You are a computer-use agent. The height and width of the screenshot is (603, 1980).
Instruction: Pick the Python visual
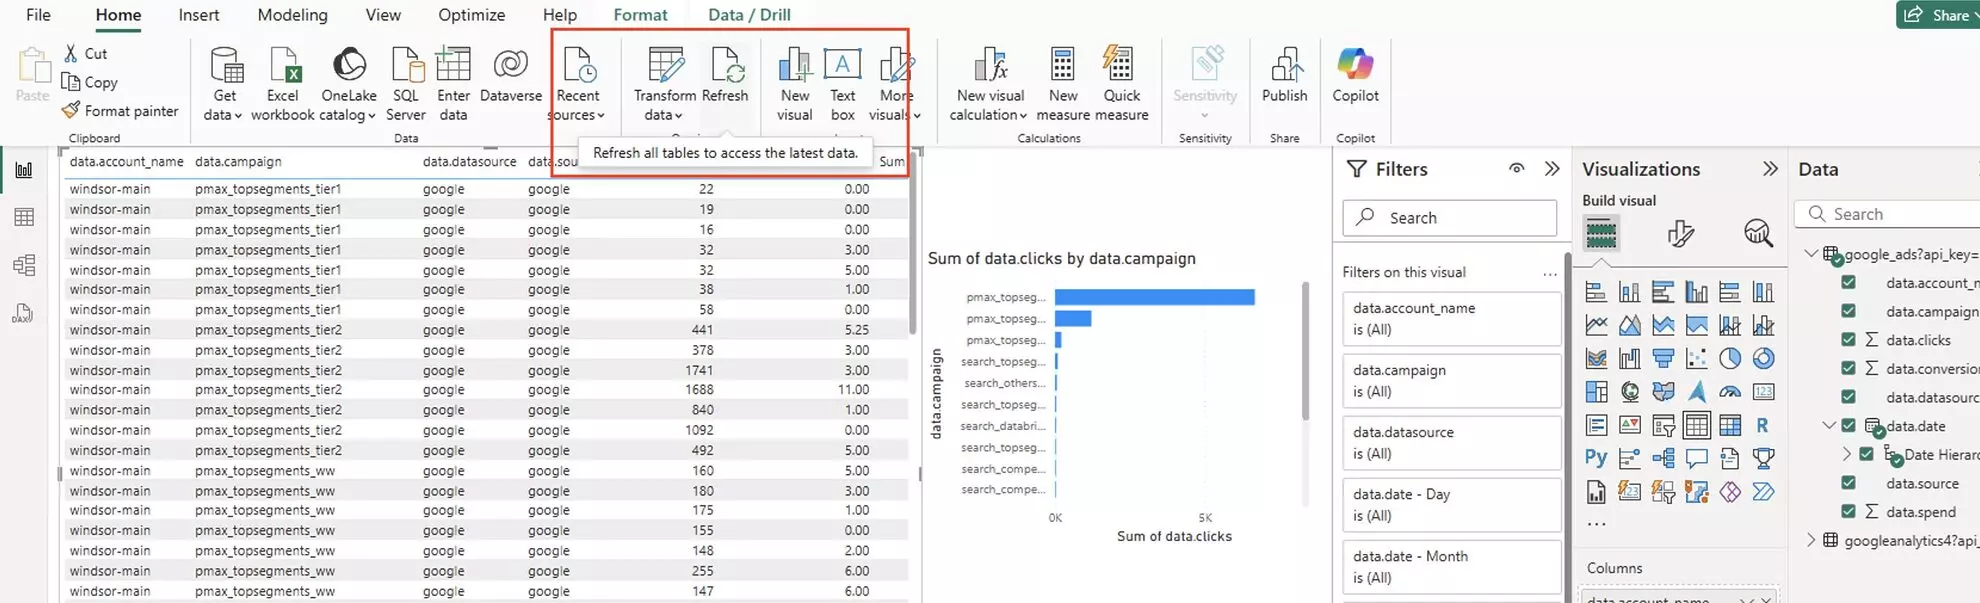tap(1596, 458)
